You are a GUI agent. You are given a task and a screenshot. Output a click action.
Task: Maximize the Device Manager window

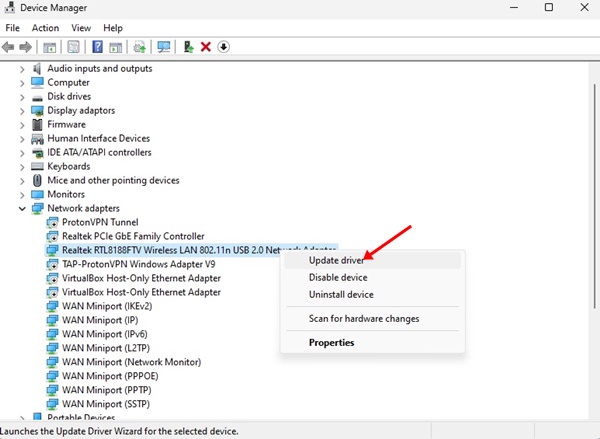pyautogui.click(x=549, y=7)
